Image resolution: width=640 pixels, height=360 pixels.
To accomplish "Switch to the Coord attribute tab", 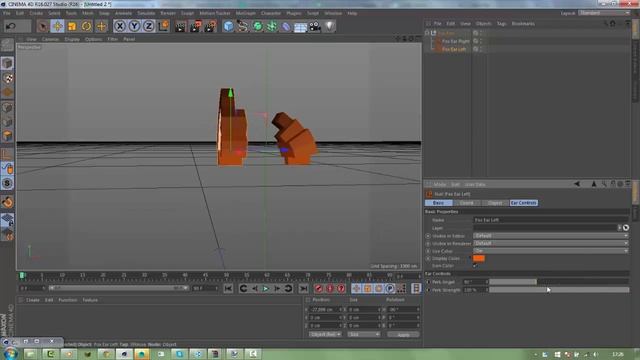I will (x=467, y=203).
